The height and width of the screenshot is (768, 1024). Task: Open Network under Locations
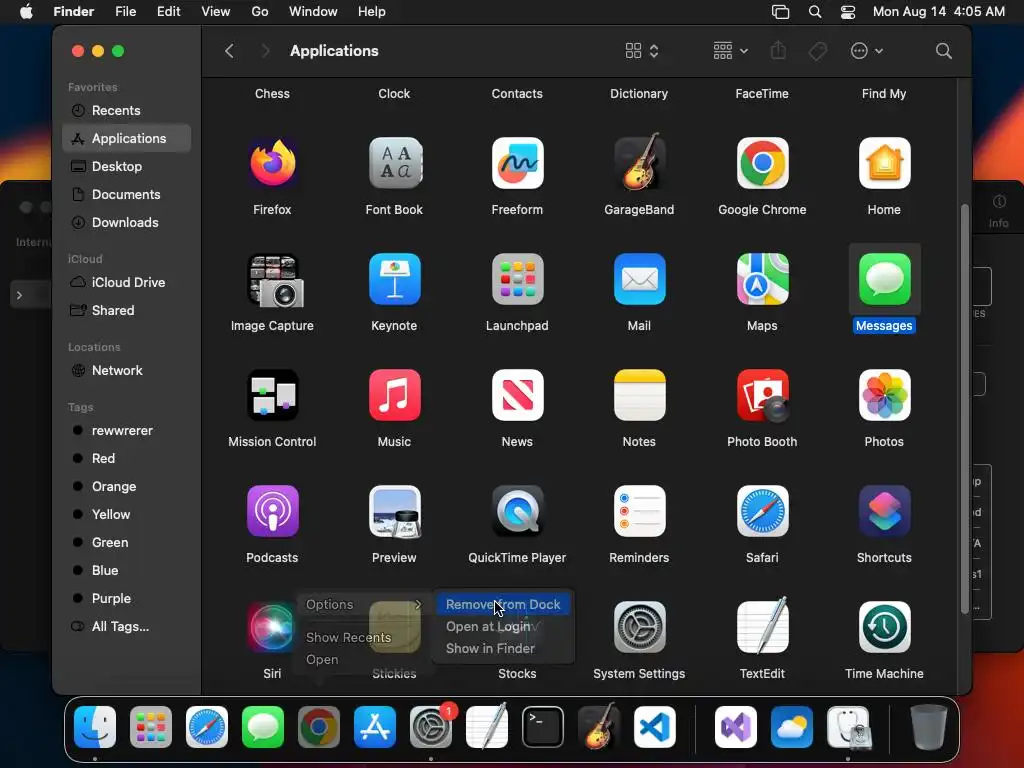(x=127, y=371)
